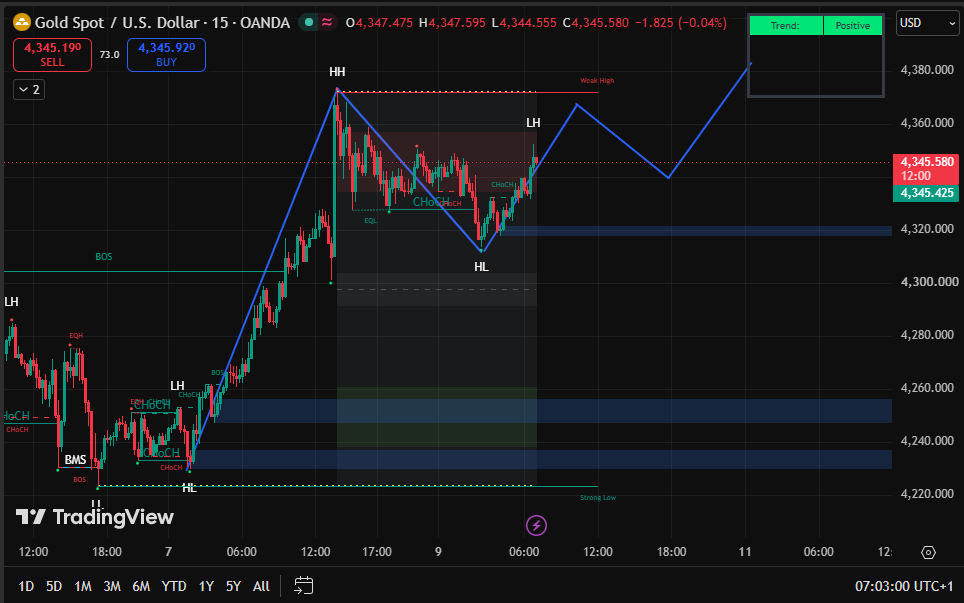Image resolution: width=964 pixels, height=603 pixels.
Task: Click the high value H4,347.595
Action: point(454,23)
